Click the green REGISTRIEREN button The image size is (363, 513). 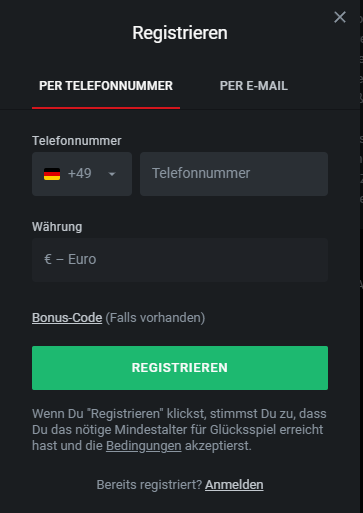pos(180,368)
